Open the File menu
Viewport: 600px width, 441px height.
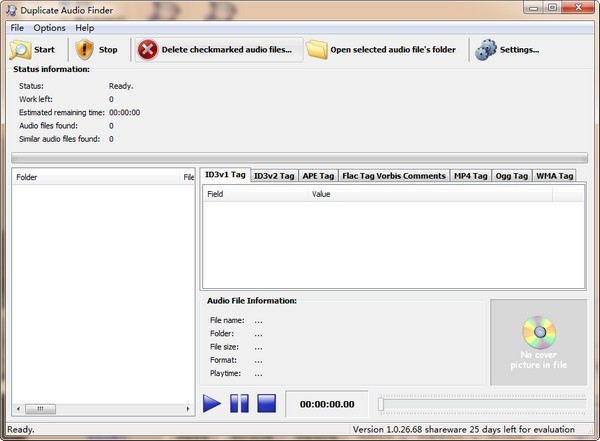coord(17,28)
